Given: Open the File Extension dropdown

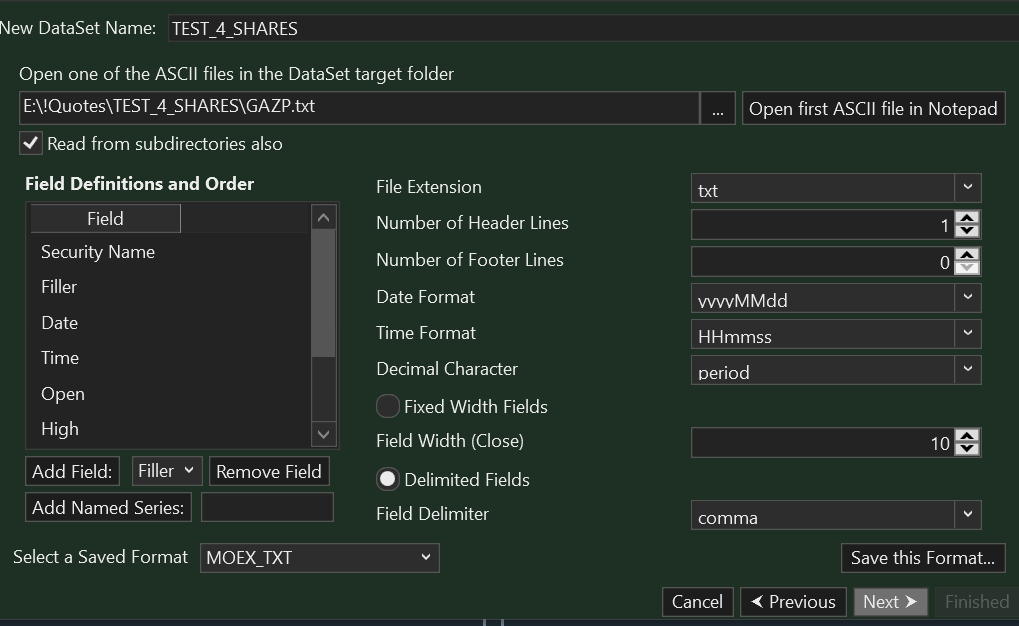Looking at the screenshot, I should point(967,188).
